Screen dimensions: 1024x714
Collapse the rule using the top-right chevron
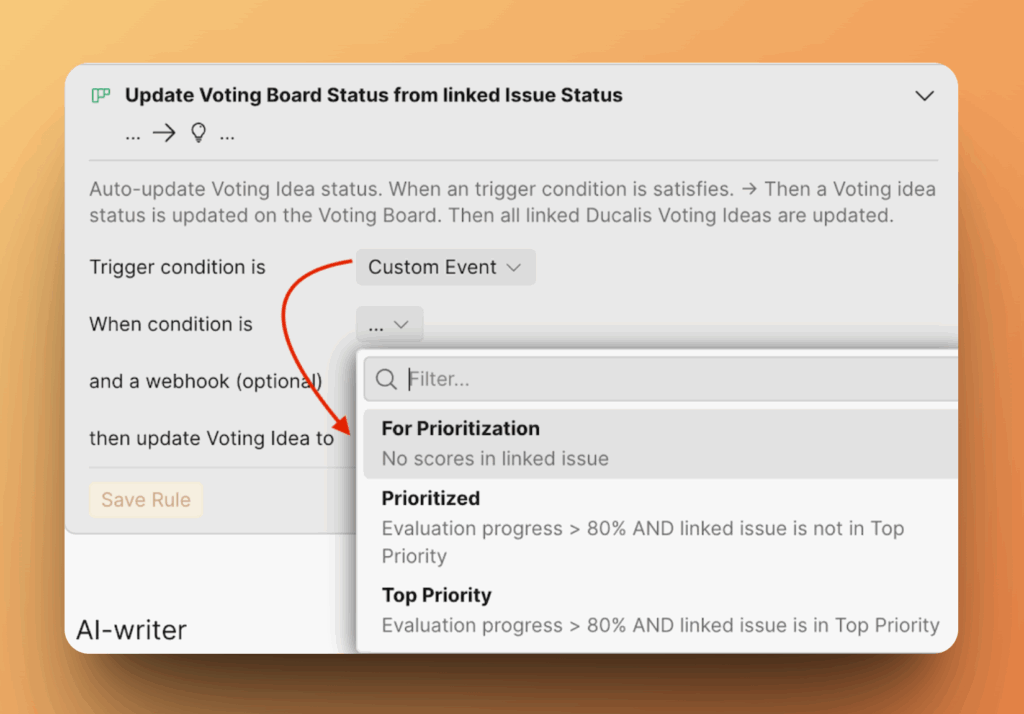click(x=924, y=96)
